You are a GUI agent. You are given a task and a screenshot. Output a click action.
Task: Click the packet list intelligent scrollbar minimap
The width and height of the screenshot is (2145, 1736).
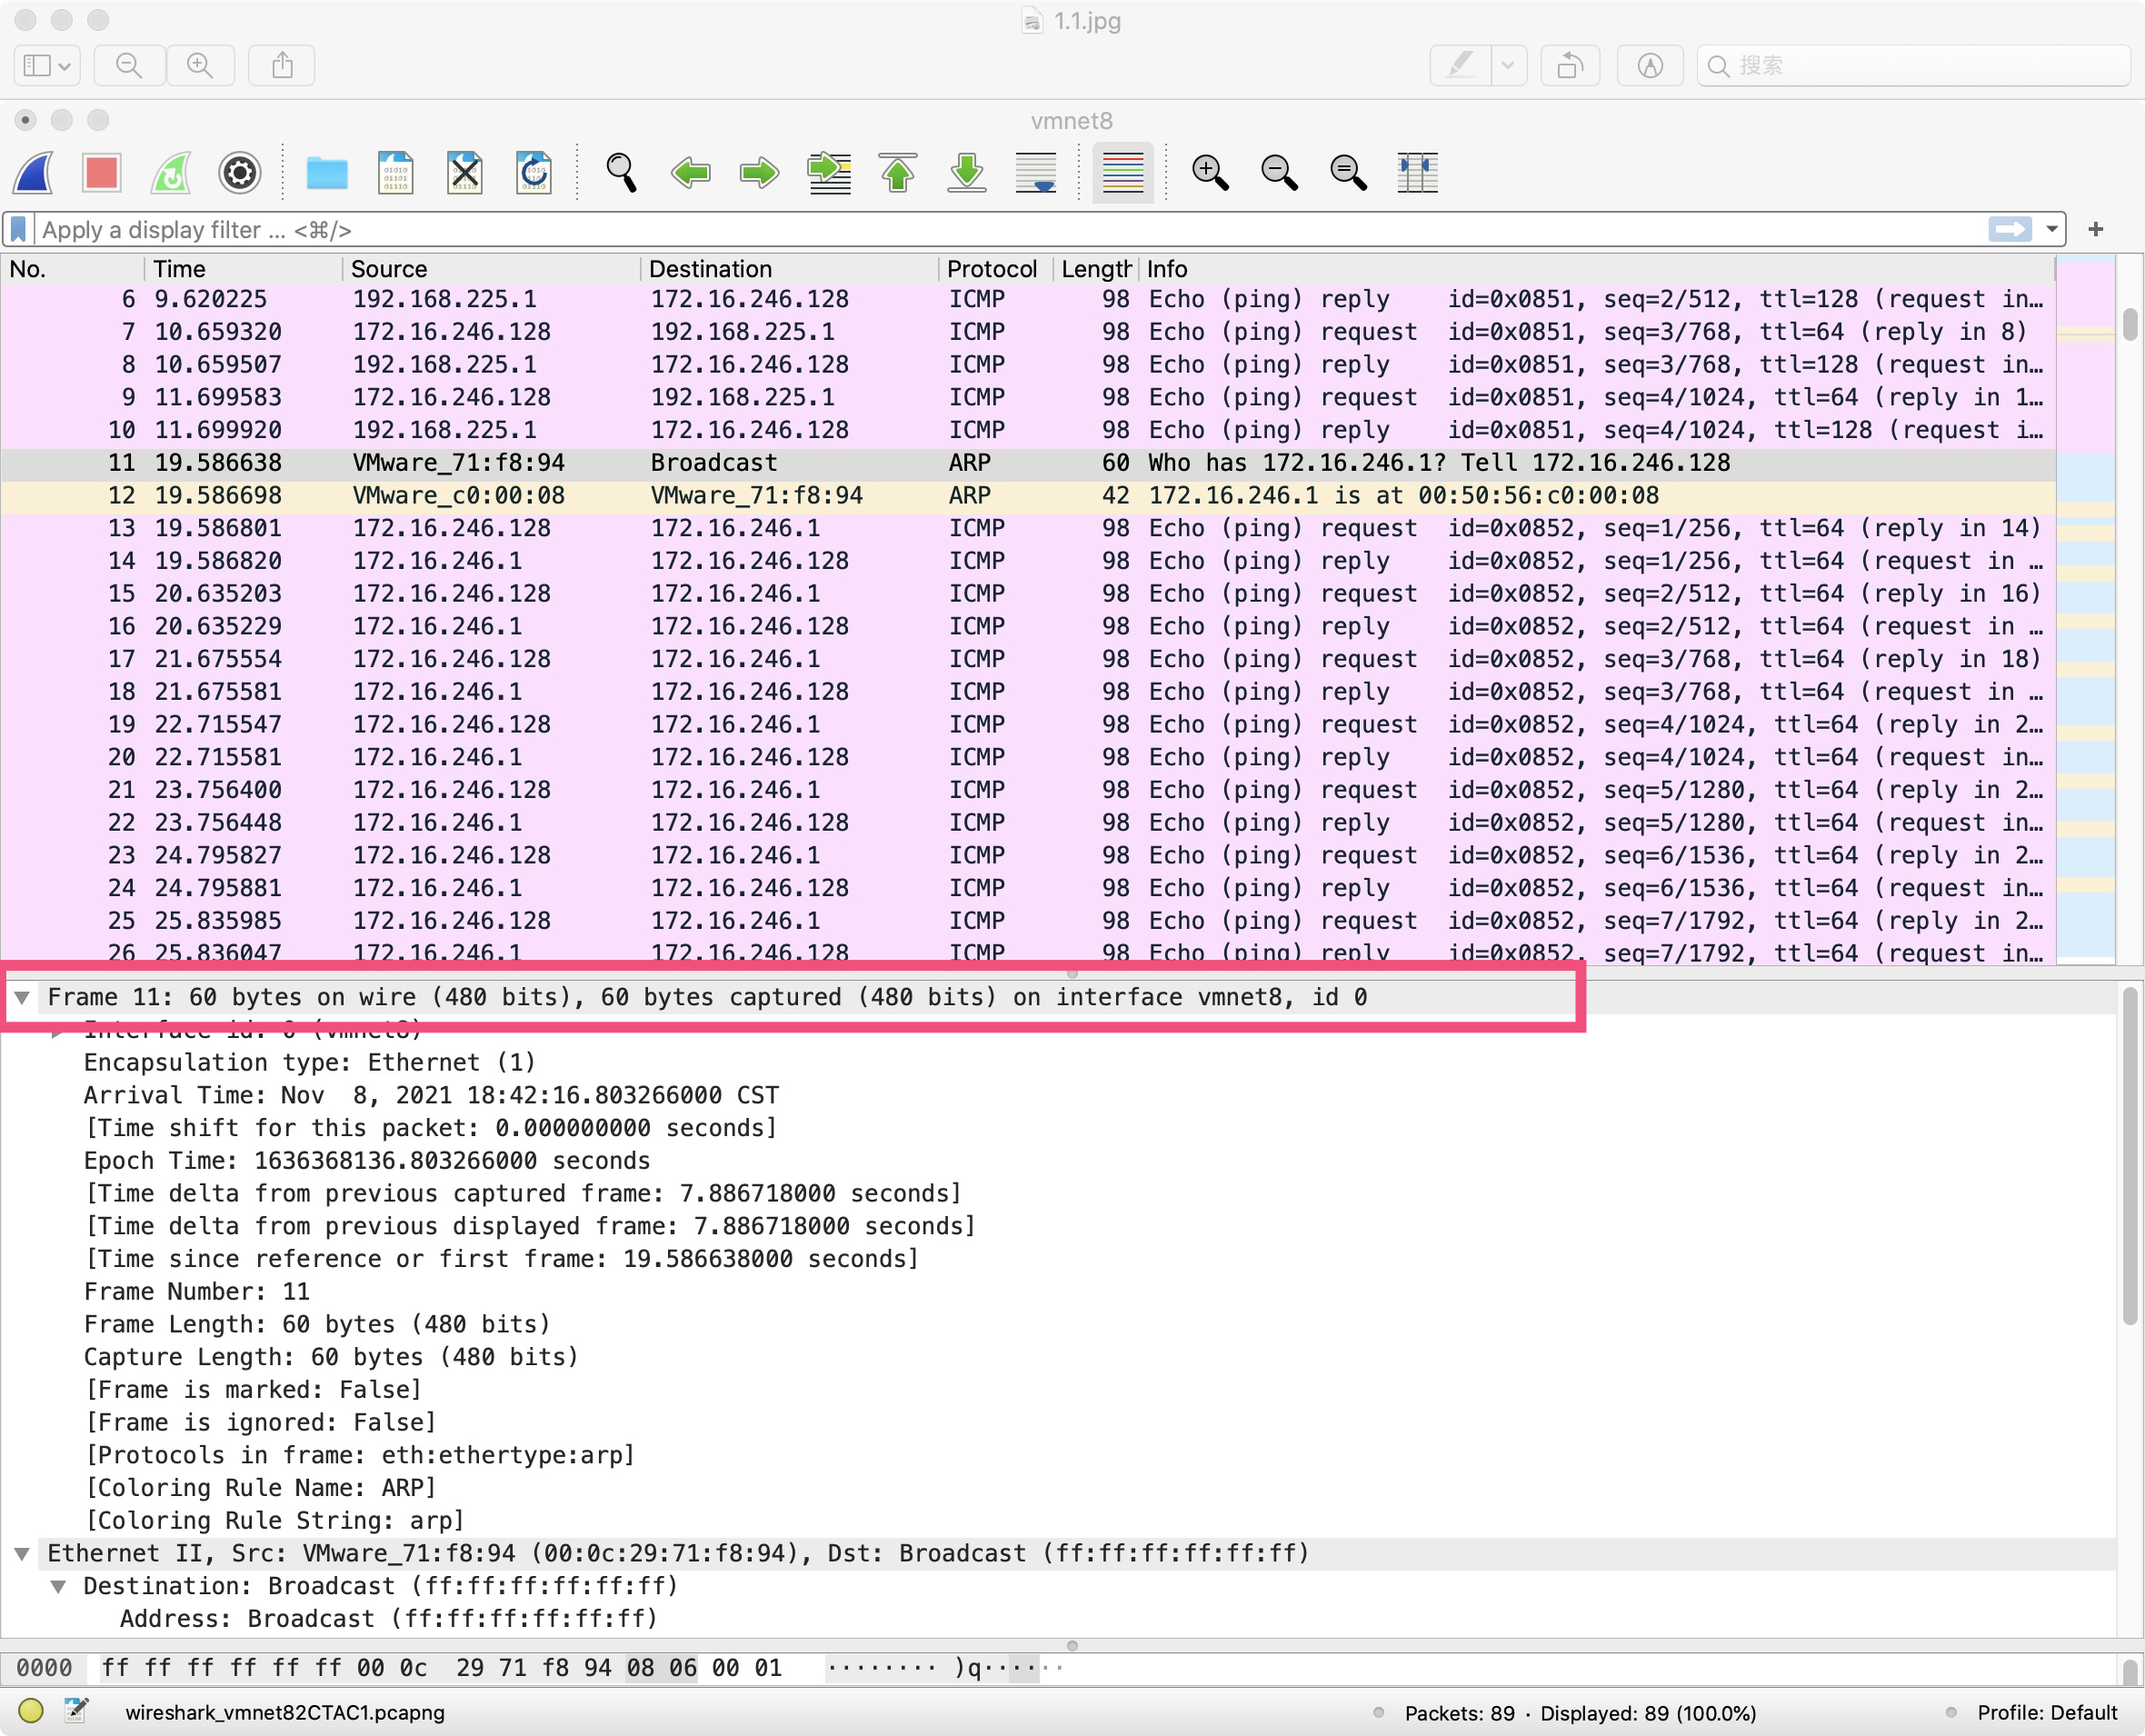[2085, 600]
